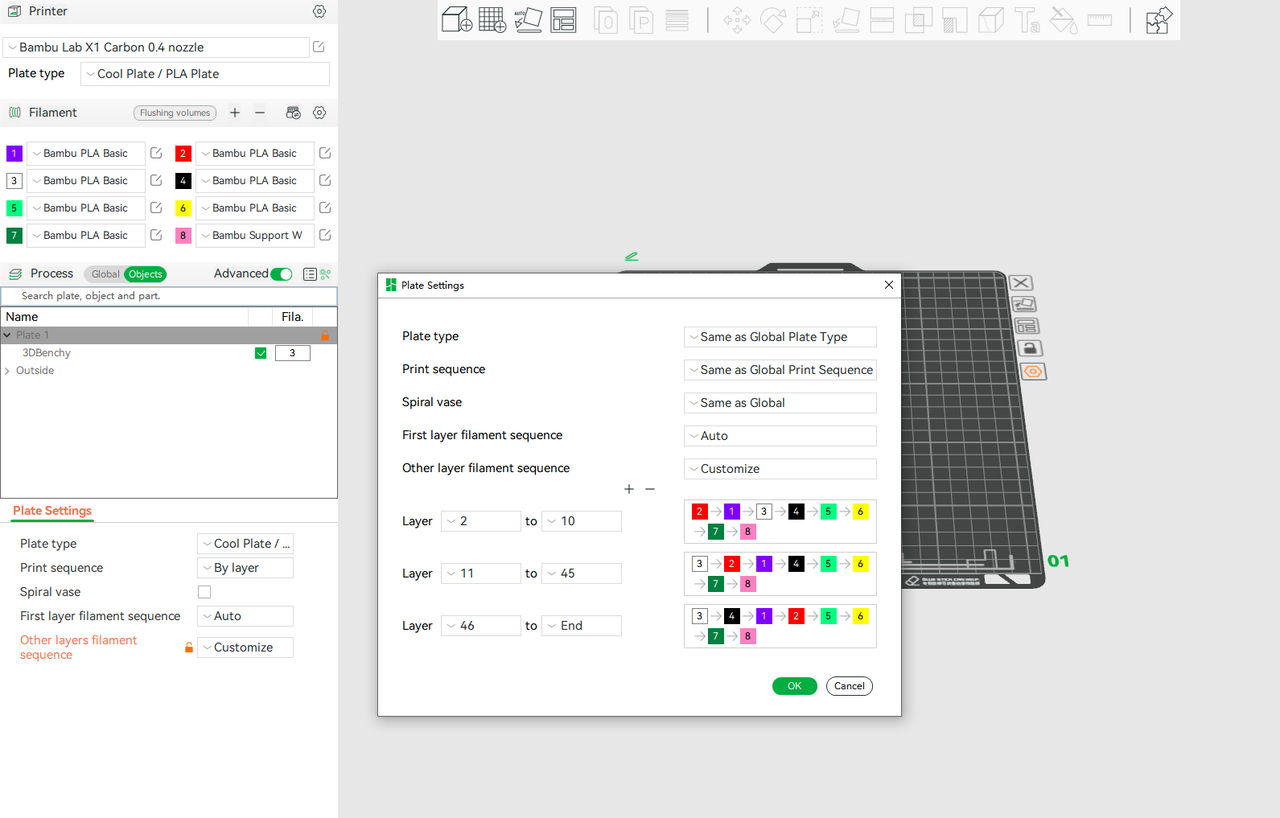The image size is (1280, 818).
Task: Select the Measure ruler tool
Action: (1100, 20)
